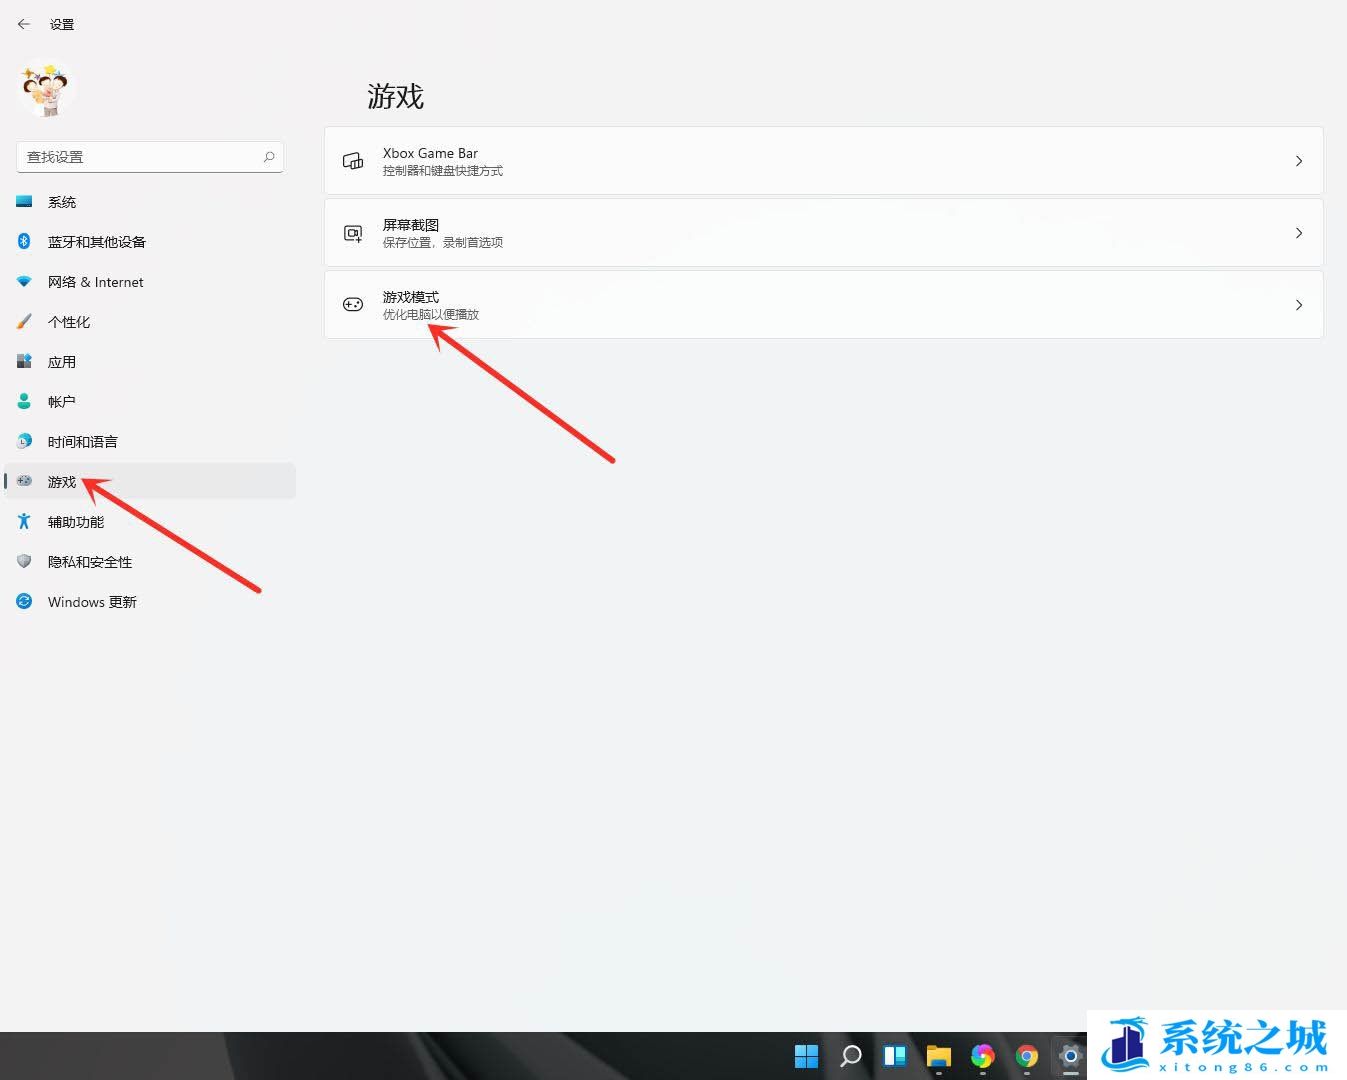The height and width of the screenshot is (1080, 1347).
Task: Click the user avatar profile picture
Action: point(46,90)
